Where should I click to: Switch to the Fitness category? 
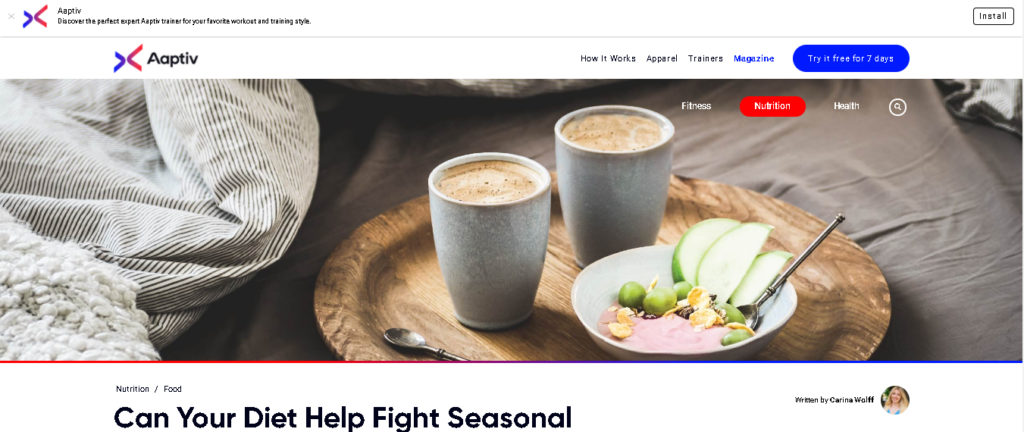(696, 106)
